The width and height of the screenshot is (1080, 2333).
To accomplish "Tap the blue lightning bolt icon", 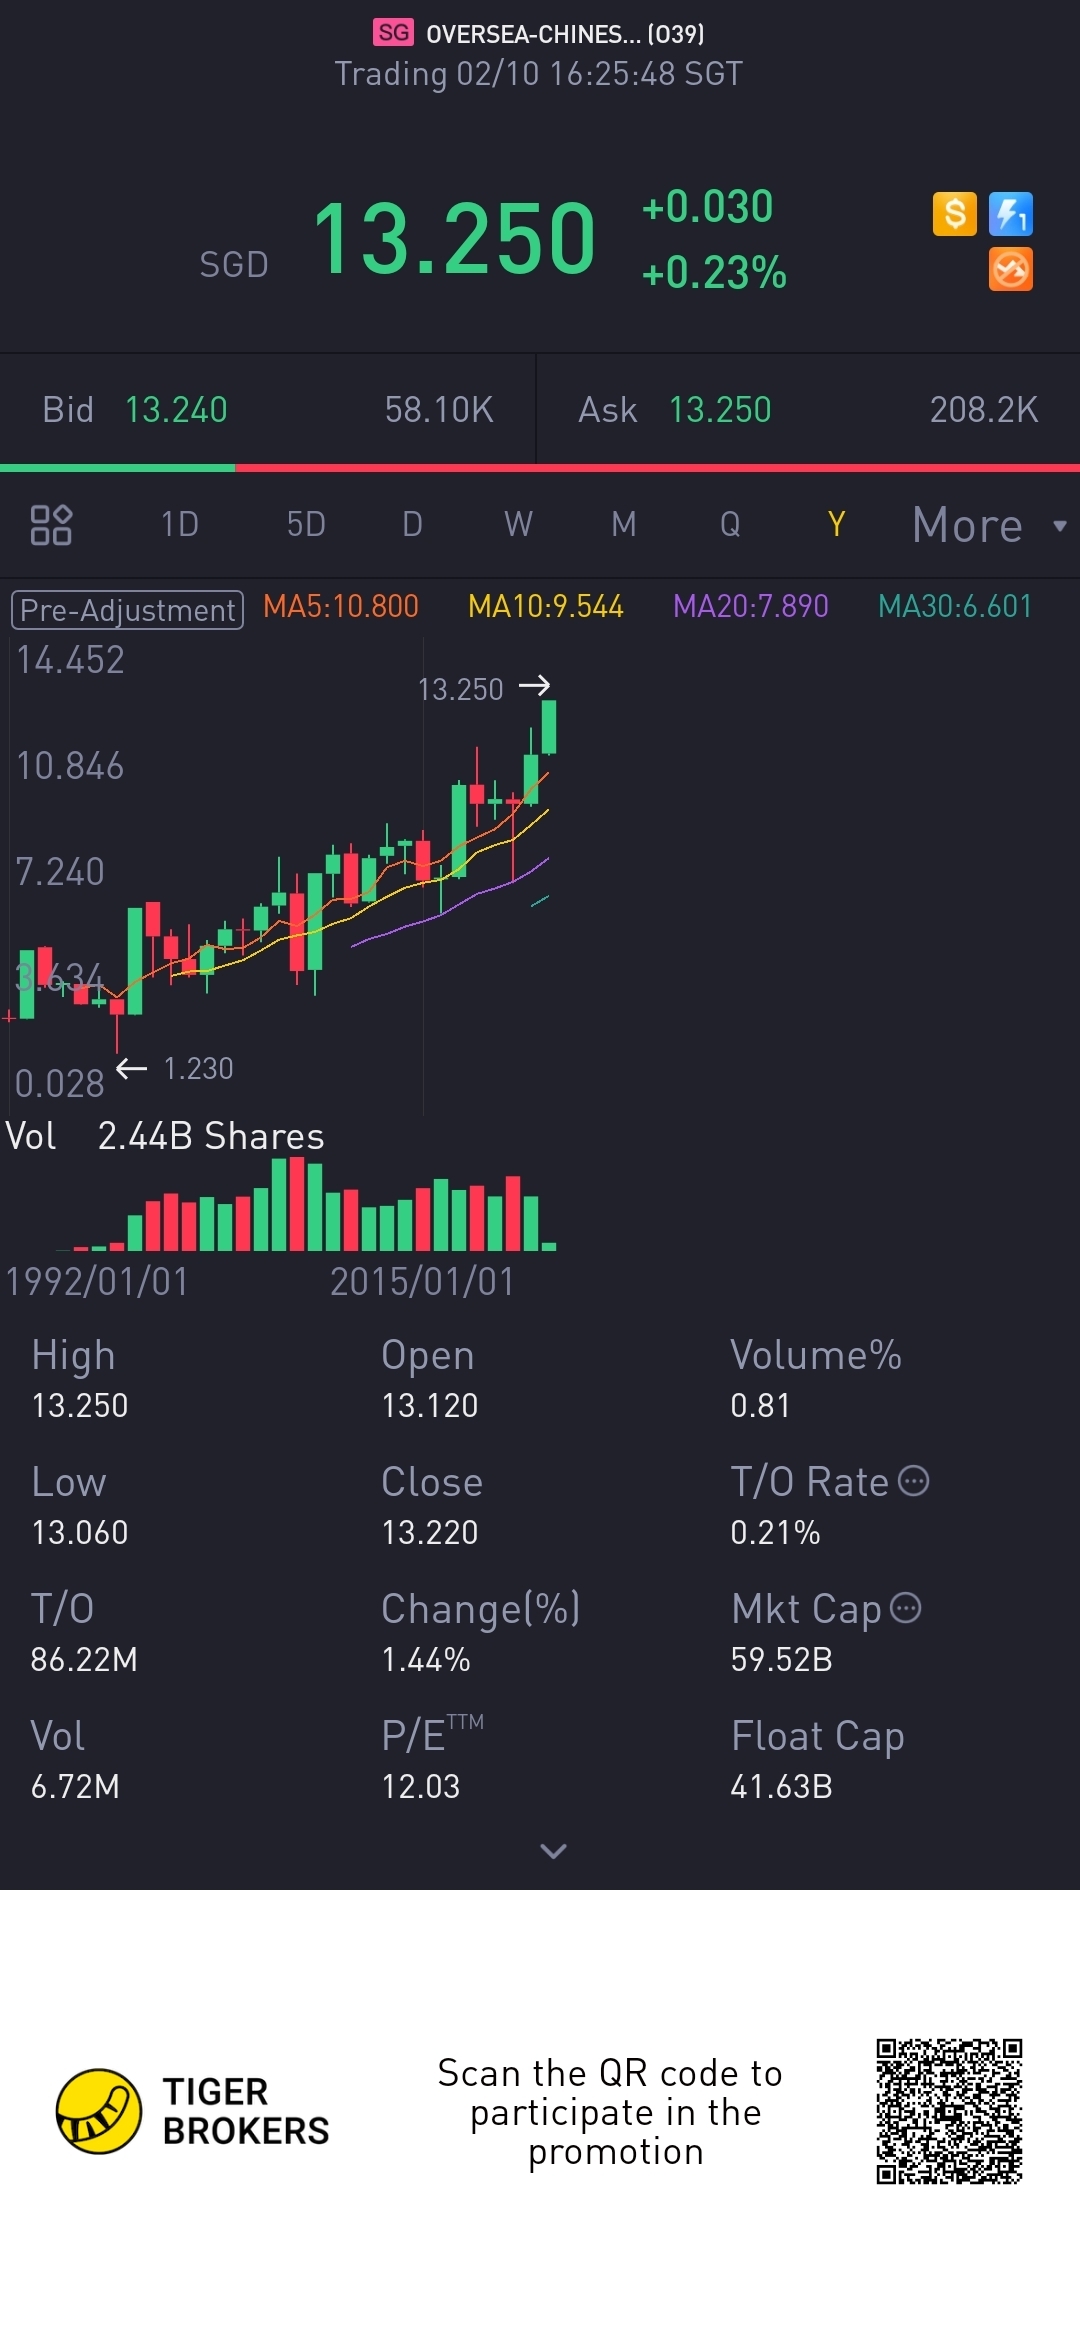I will [x=1010, y=214].
